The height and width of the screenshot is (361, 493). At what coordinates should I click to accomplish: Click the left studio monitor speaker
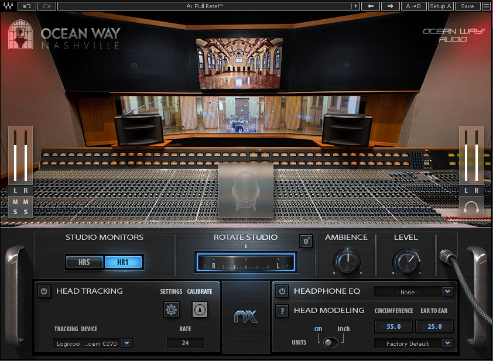pyautogui.click(x=139, y=129)
